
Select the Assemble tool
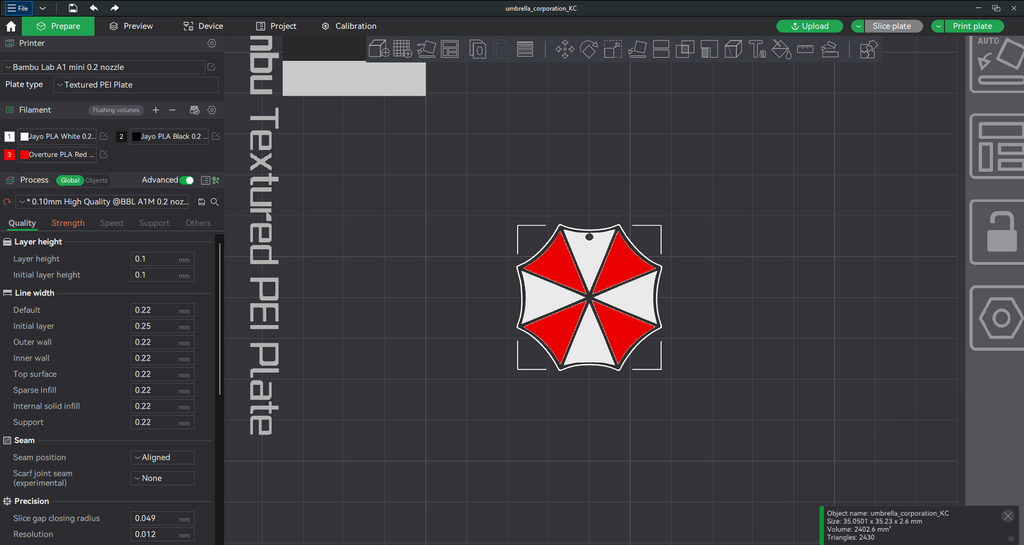pyautogui.click(x=829, y=49)
